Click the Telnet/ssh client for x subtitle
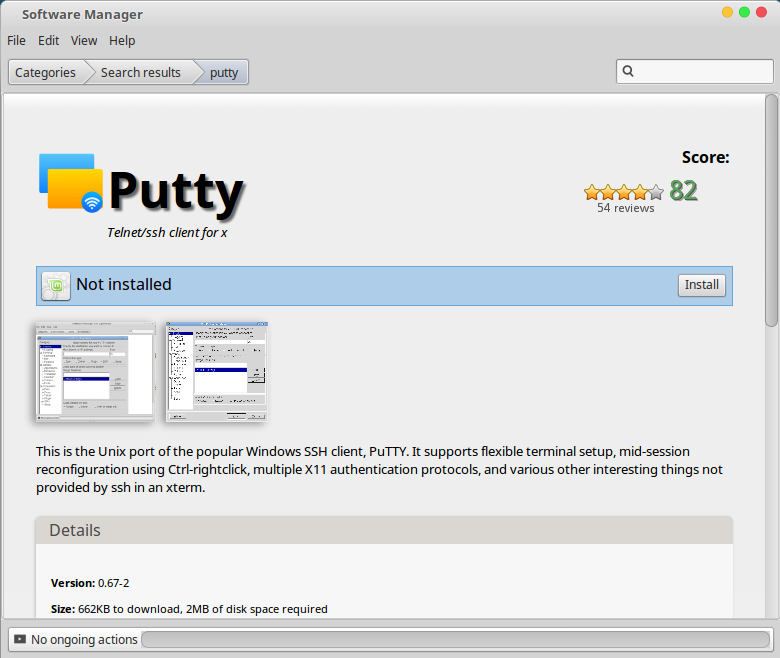Viewport: 780px width, 658px height. 167,233
